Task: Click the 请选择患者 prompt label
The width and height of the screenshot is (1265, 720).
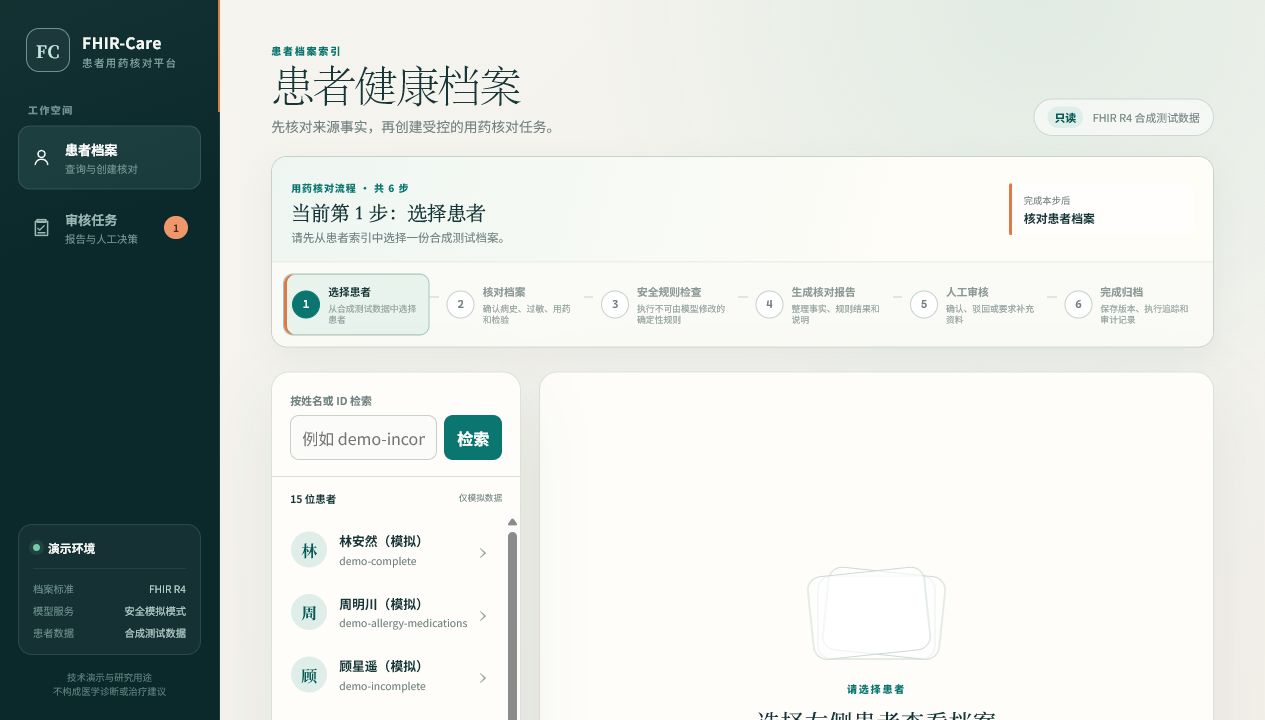Action: [876, 689]
